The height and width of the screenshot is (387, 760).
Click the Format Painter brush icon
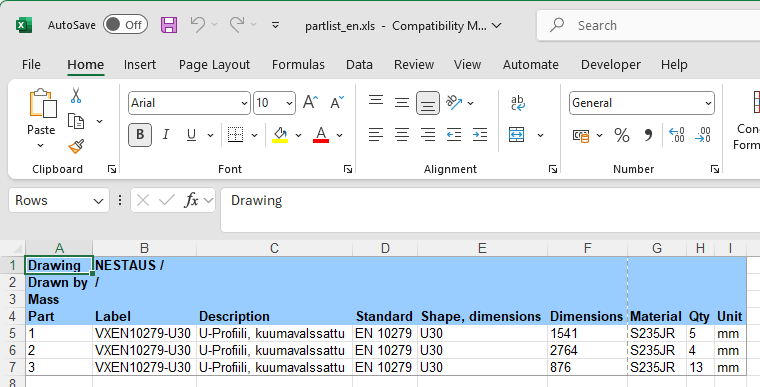tap(76, 146)
